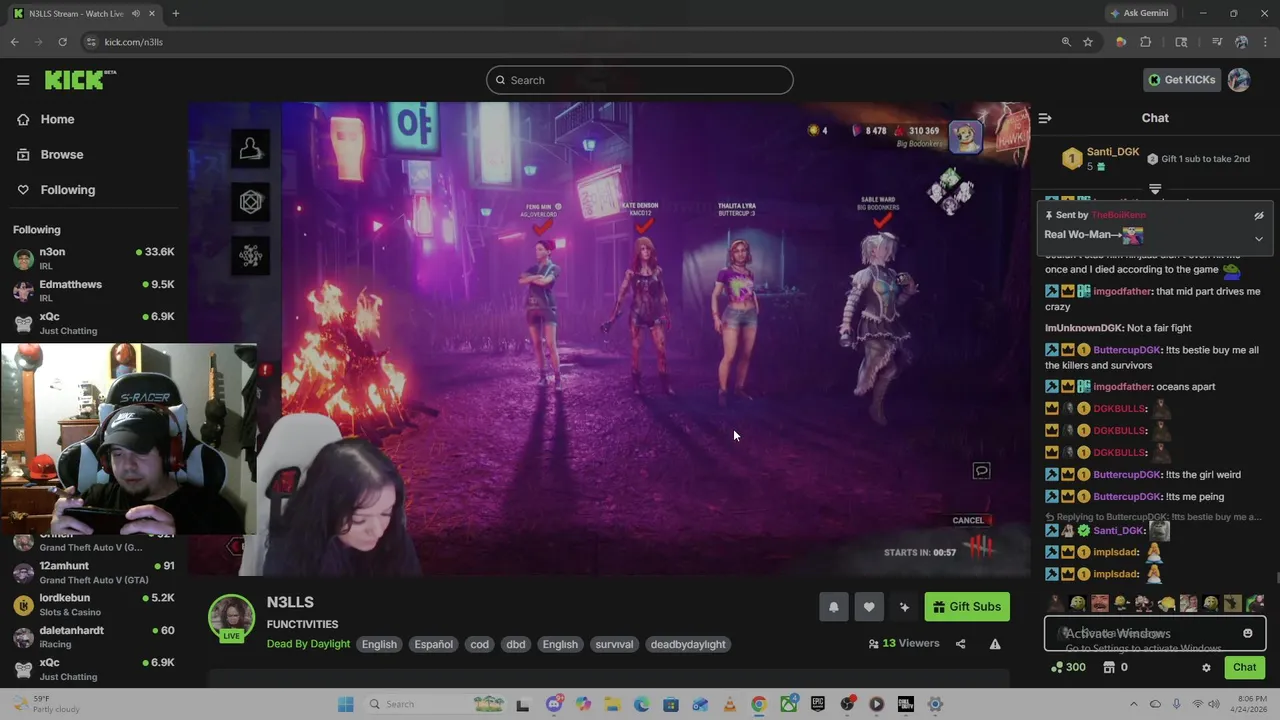Open browser zoom magnifier icon

point(1066,42)
